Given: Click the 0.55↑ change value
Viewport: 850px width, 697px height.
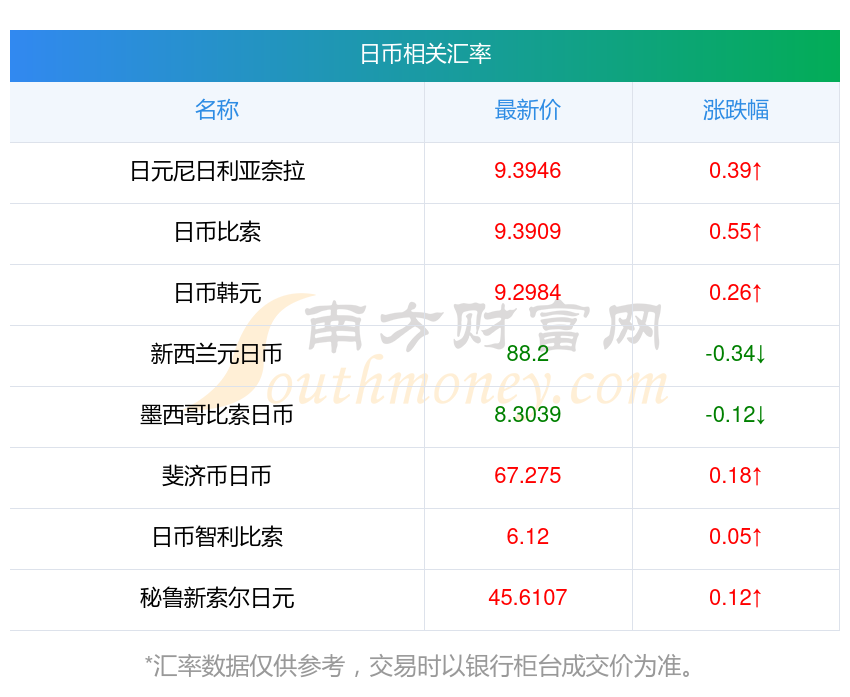Looking at the screenshot, I should coord(736,232).
